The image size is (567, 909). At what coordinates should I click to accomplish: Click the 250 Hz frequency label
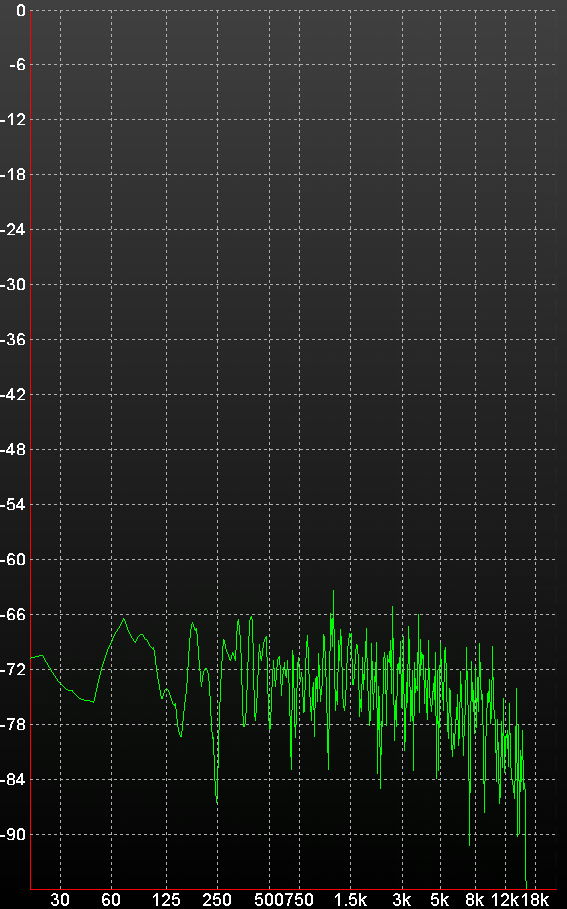click(217, 899)
